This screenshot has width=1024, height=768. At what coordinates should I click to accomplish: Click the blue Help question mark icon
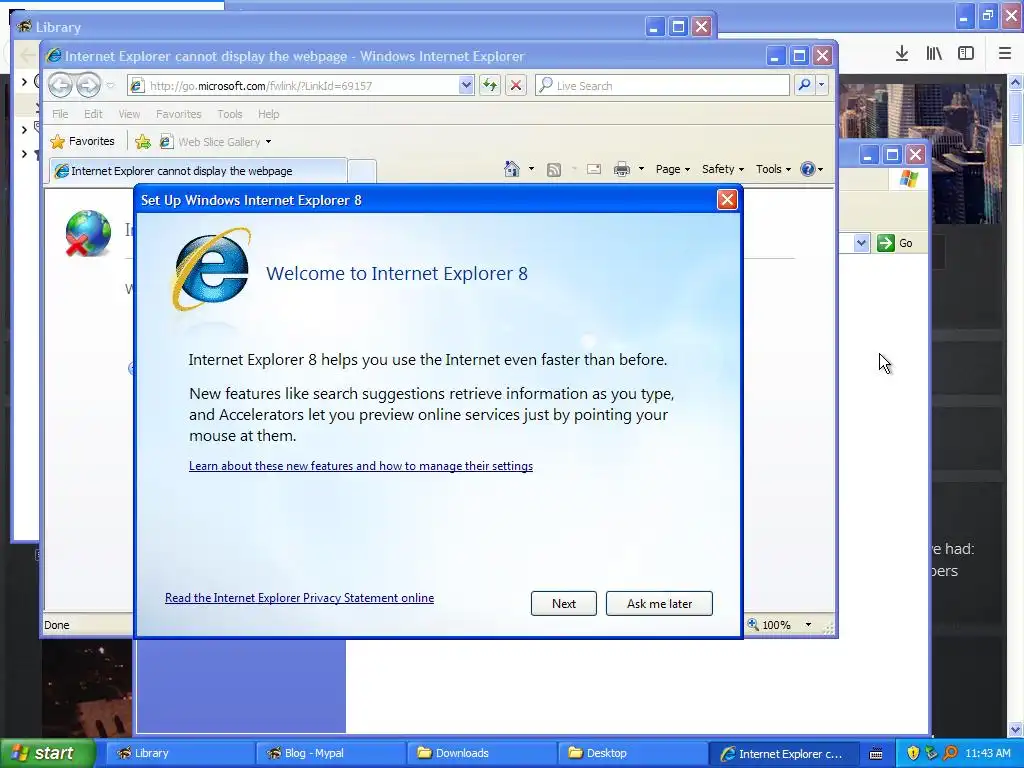(808, 169)
